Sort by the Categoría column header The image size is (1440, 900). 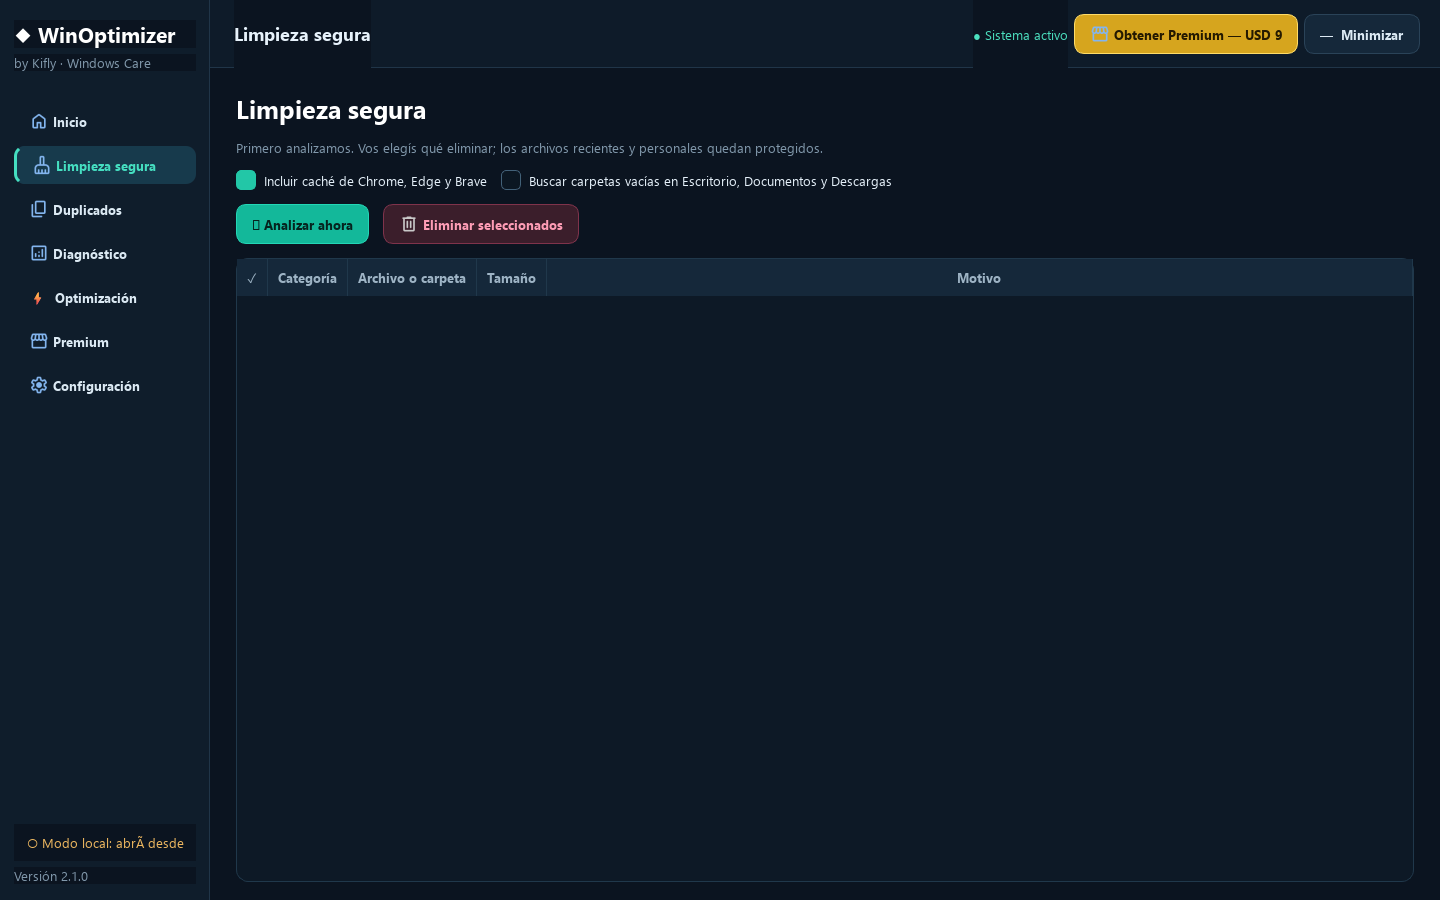pos(307,278)
